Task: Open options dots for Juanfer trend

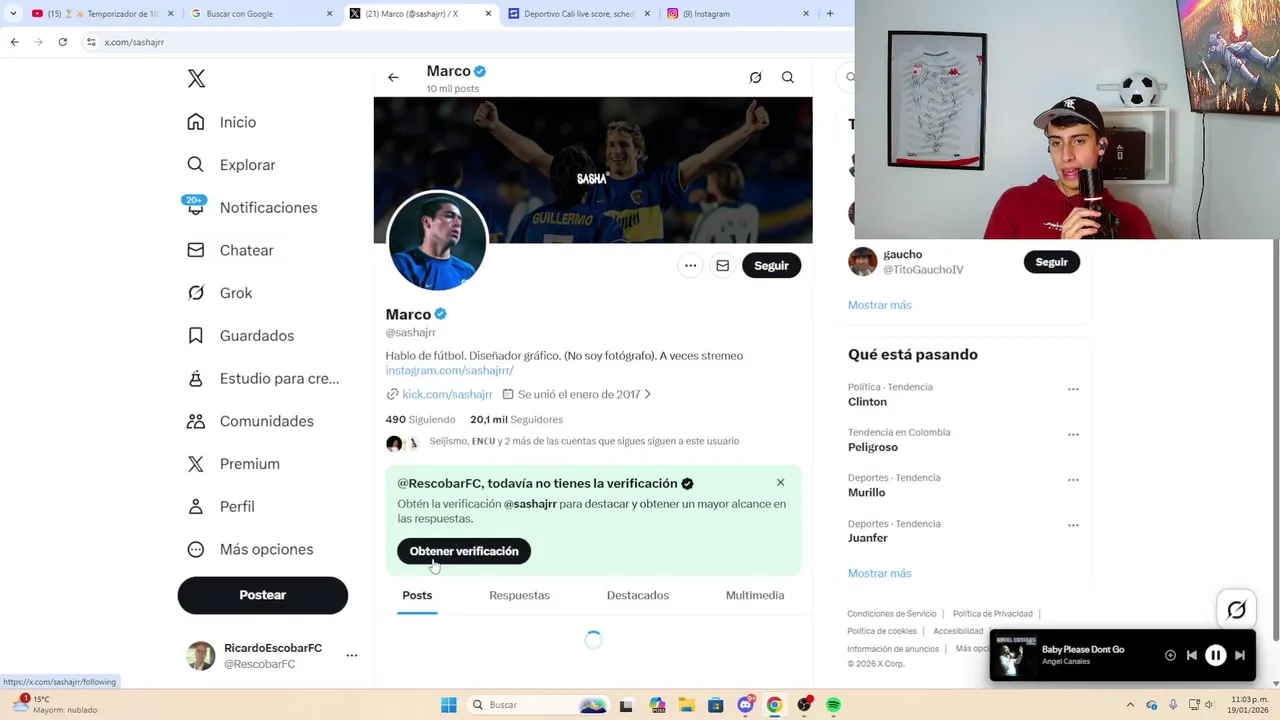Action: (1073, 525)
